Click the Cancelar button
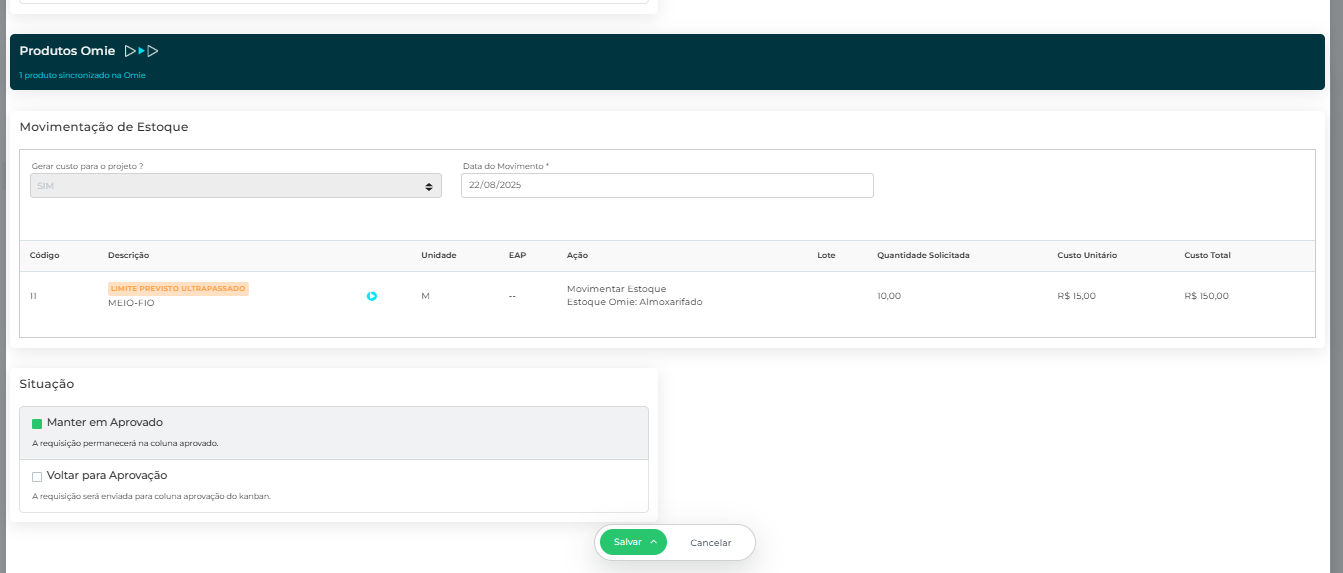Screen dimensions: 1343x573 [x=710, y=543]
